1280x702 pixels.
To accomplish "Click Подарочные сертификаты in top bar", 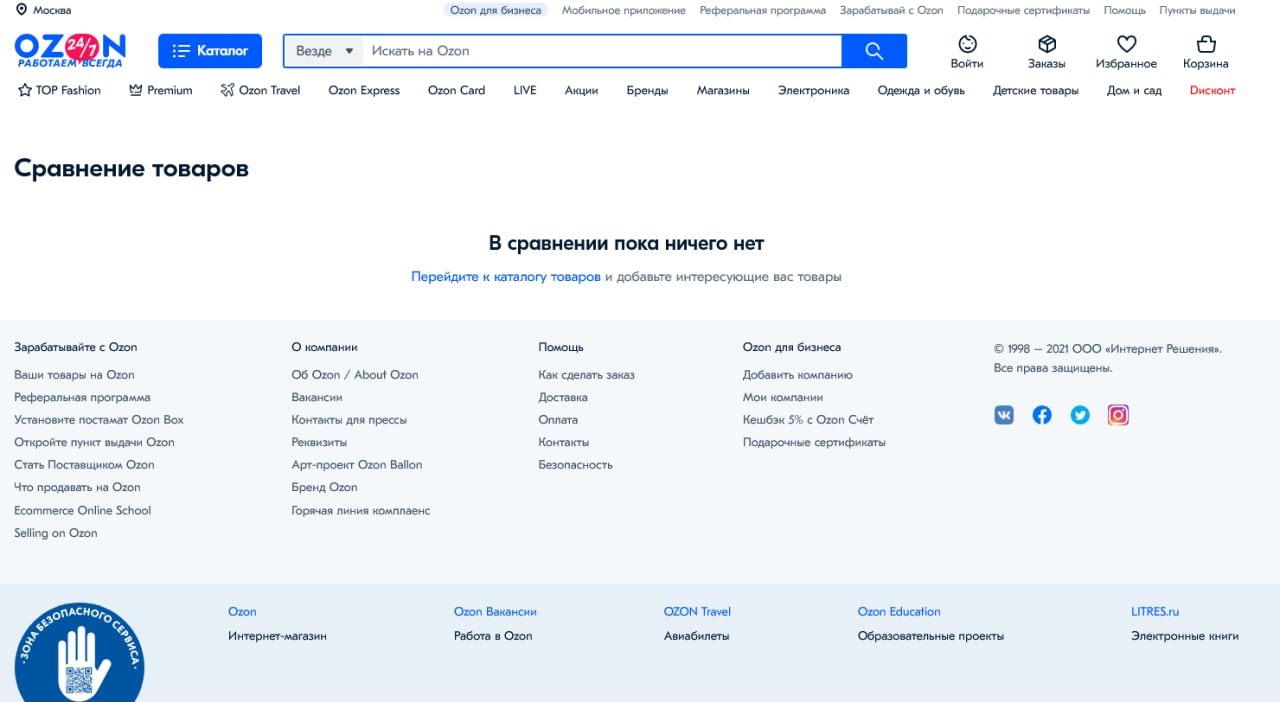I will point(1024,10).
